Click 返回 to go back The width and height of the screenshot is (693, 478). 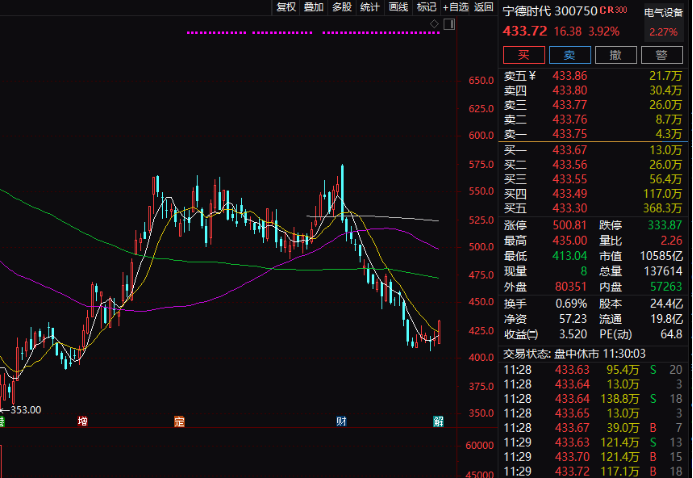484,7
